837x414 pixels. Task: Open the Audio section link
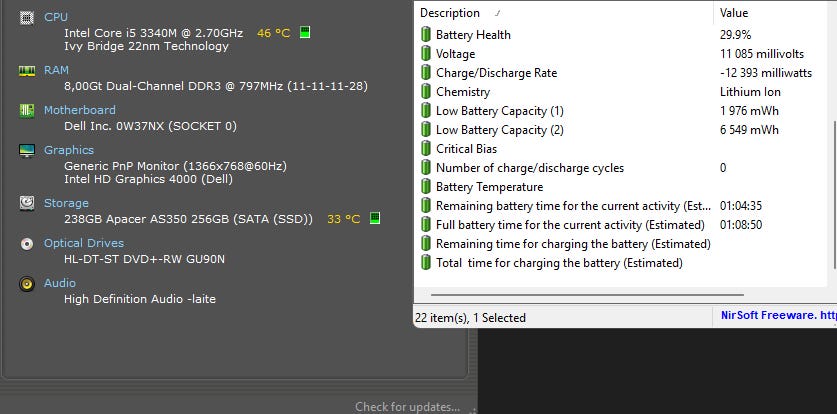click(60, 283)
